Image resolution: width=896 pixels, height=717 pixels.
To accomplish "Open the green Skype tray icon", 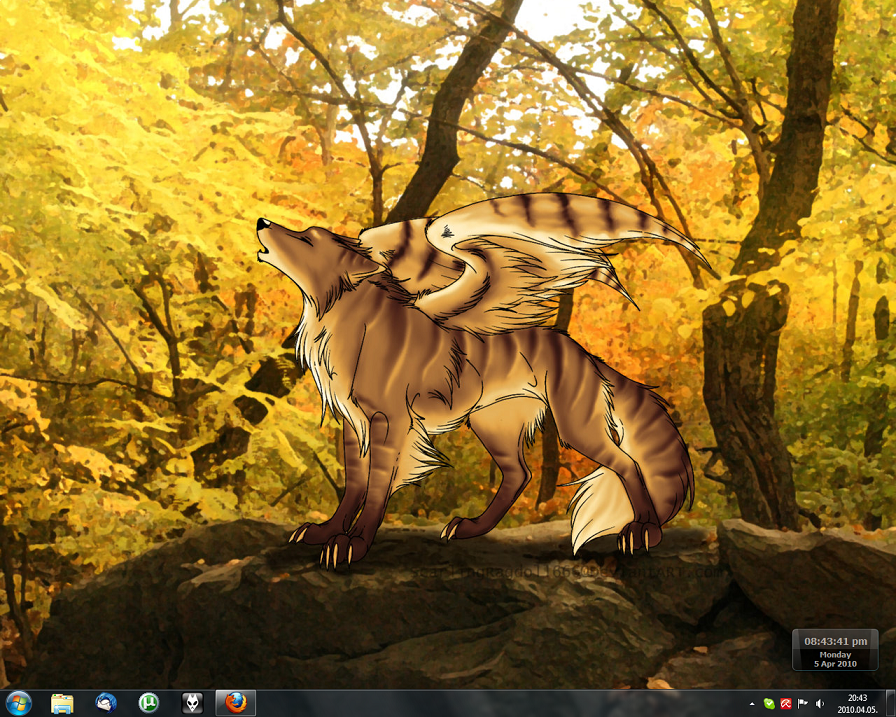I will [769, 704].
